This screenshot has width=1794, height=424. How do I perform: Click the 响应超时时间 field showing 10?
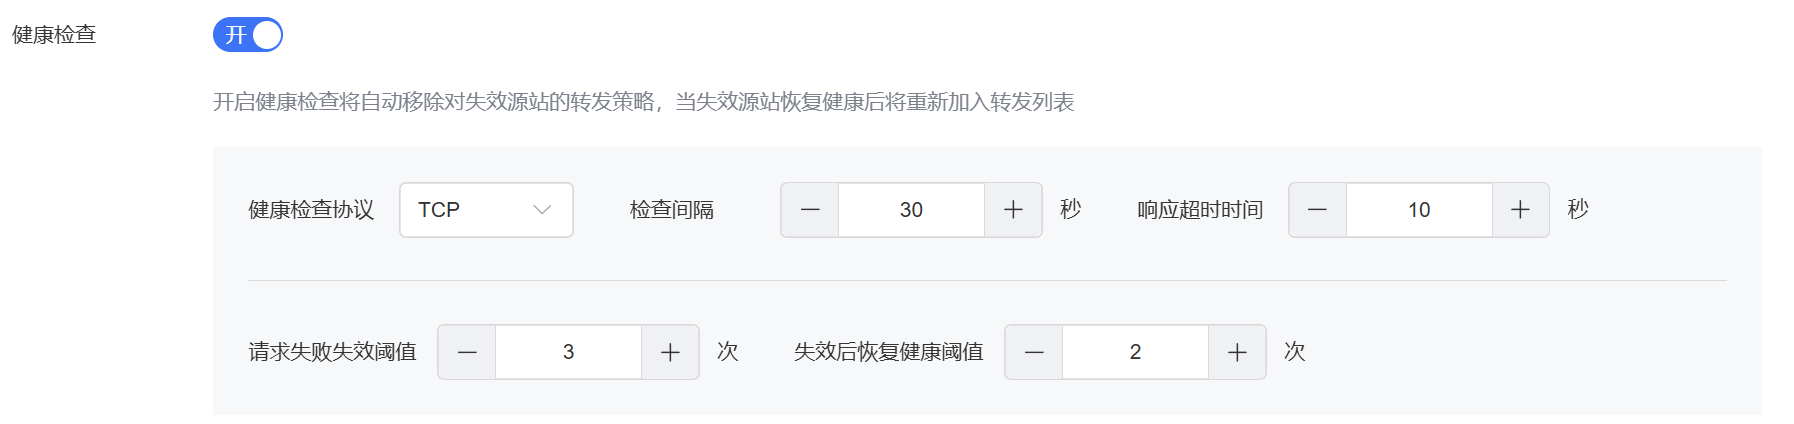pos(1419,210)
